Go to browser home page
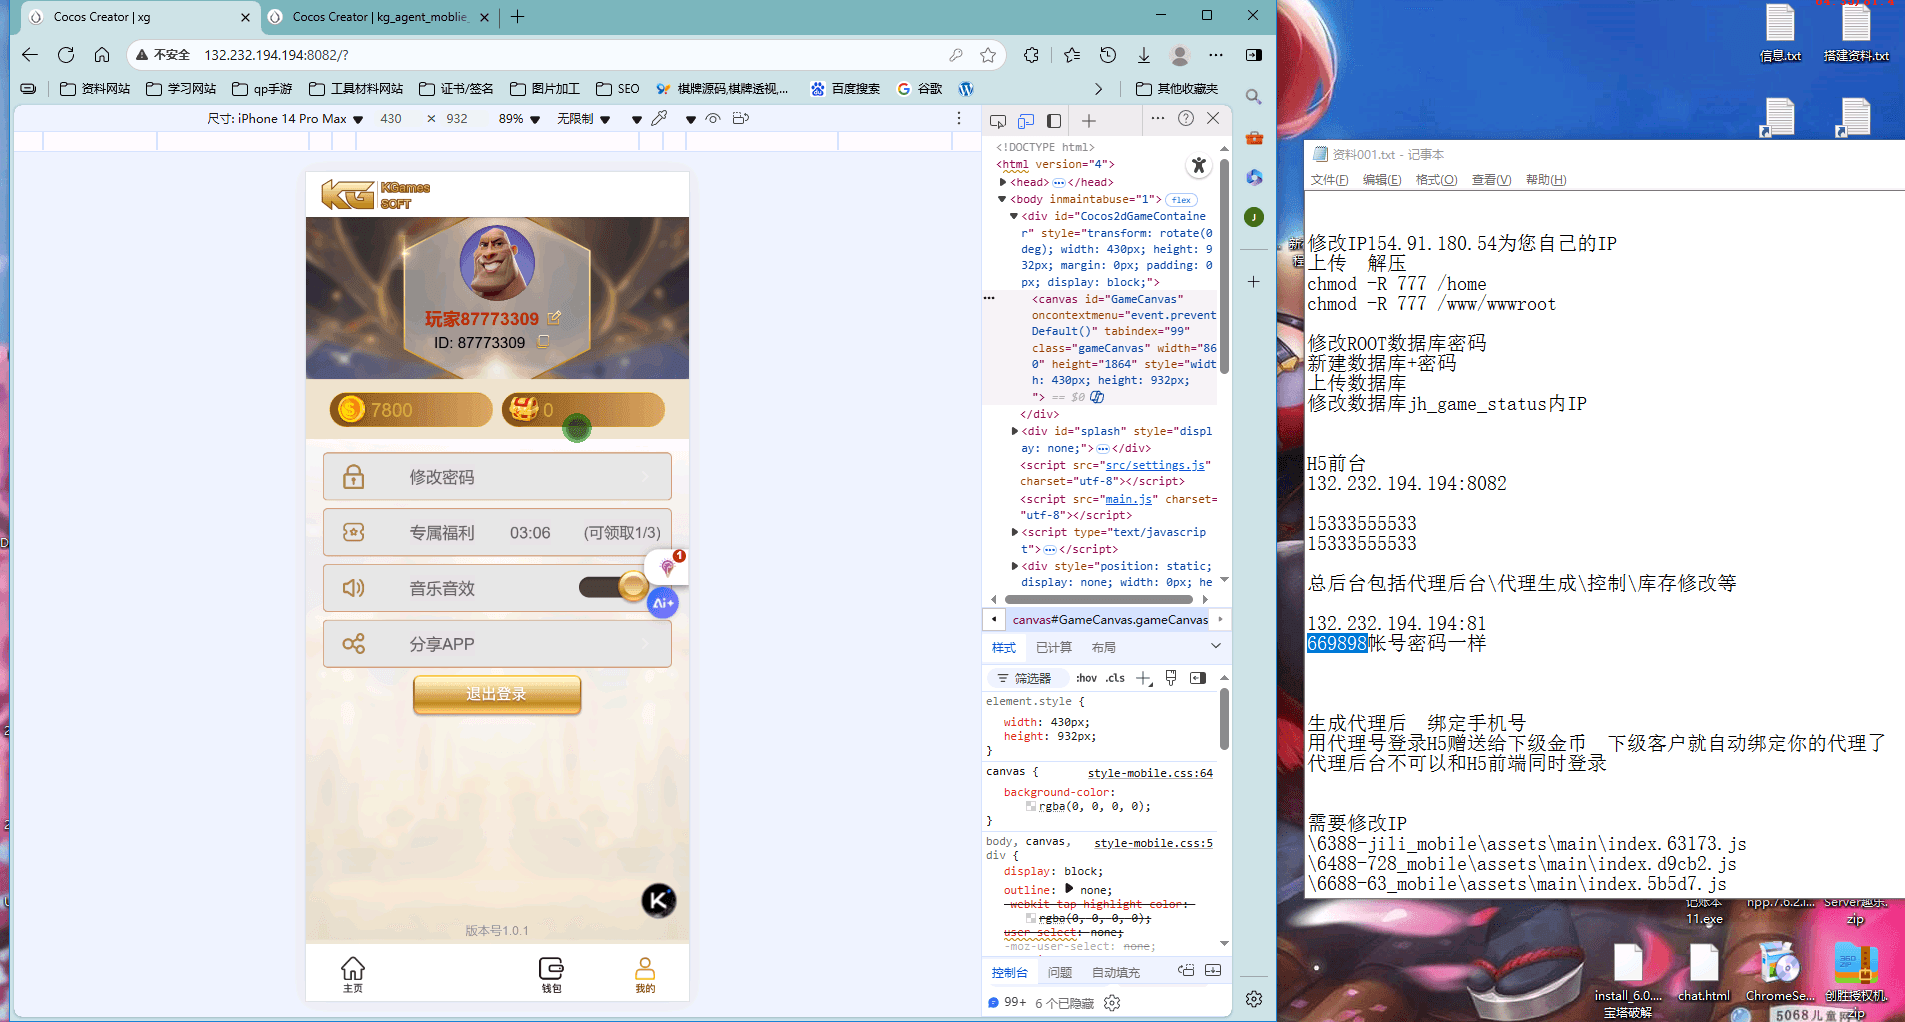This screenshot has height=1022, width=1905. tap(102, 55)
